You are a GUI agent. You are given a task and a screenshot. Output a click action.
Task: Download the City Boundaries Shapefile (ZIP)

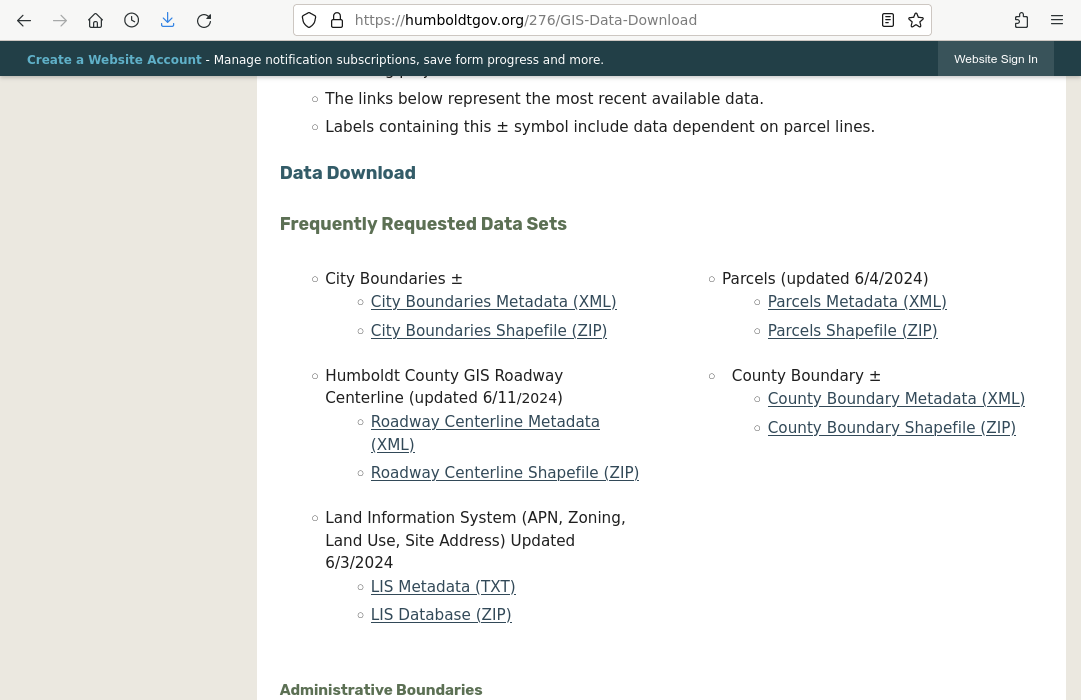(x=488, y=331)
